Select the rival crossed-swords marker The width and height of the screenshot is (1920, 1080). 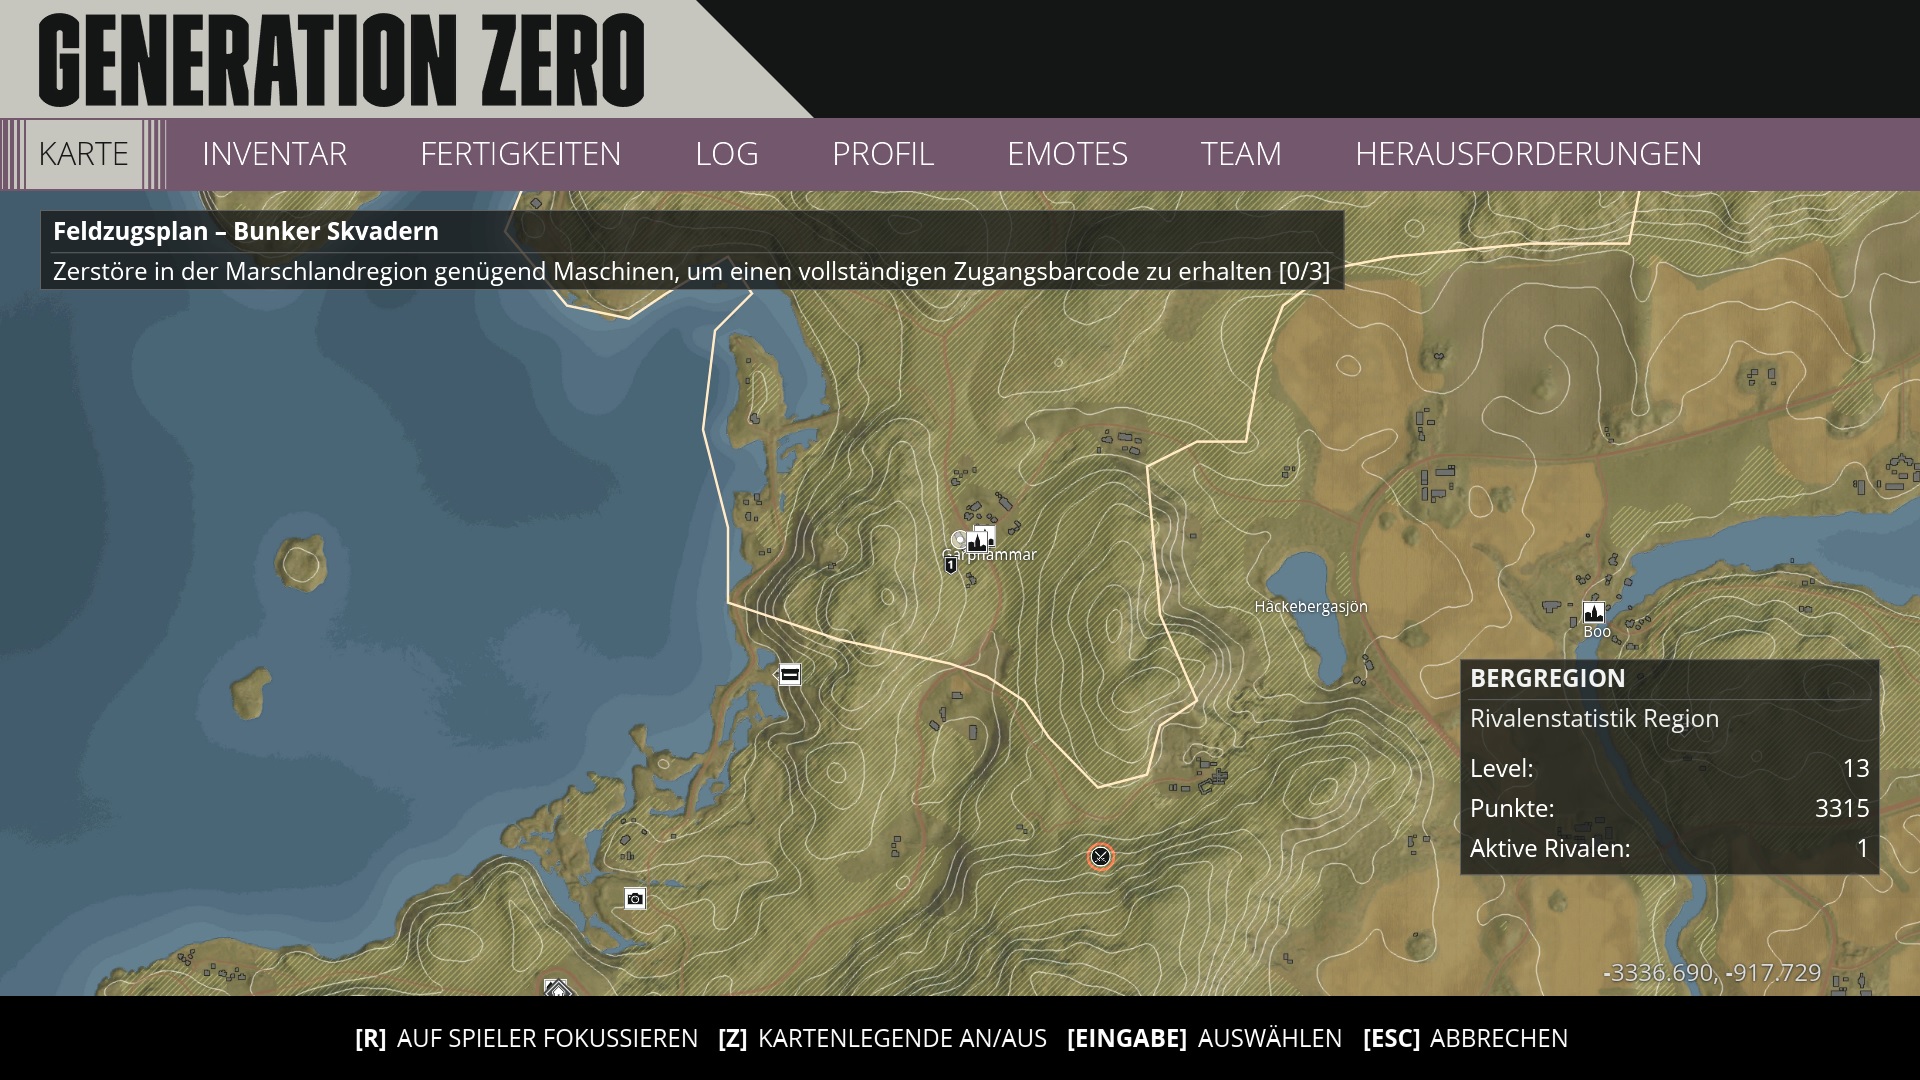1100,856
